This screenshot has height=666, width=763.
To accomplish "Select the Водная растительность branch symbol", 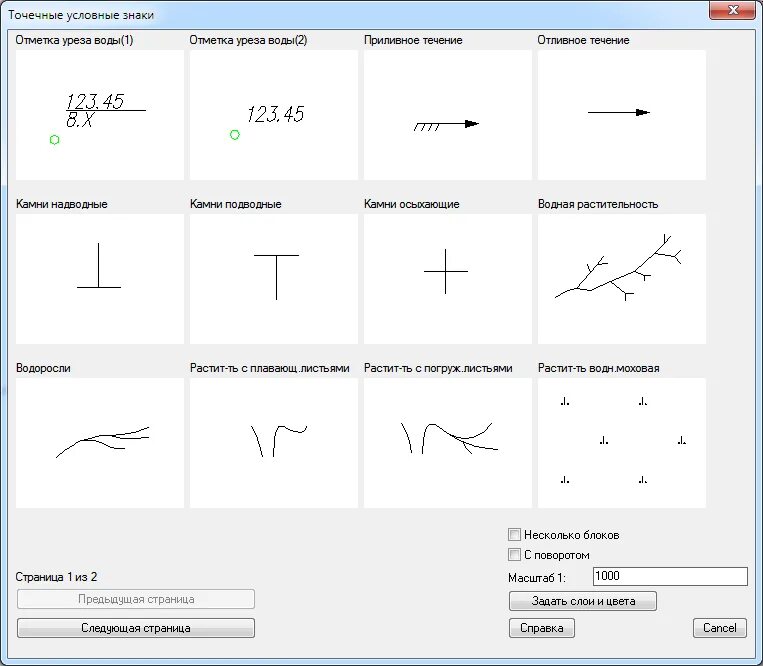I will click(622, 279).
